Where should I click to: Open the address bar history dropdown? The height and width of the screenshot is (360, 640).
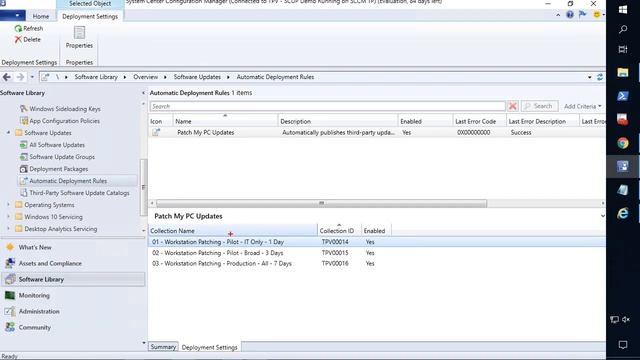pyautogui.click(x=589, y=77)
